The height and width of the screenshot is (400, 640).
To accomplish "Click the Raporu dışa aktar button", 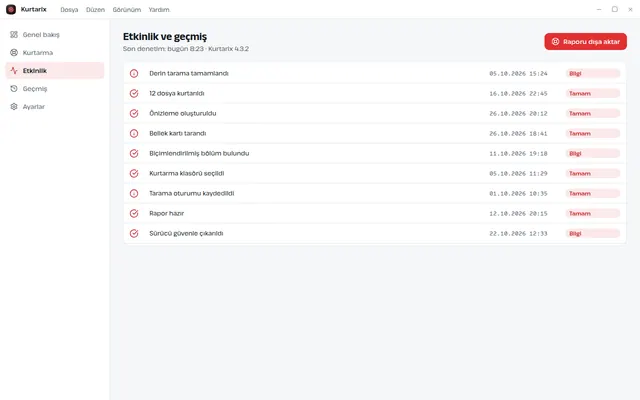I will pyautogui.click(x=585, y=42).
